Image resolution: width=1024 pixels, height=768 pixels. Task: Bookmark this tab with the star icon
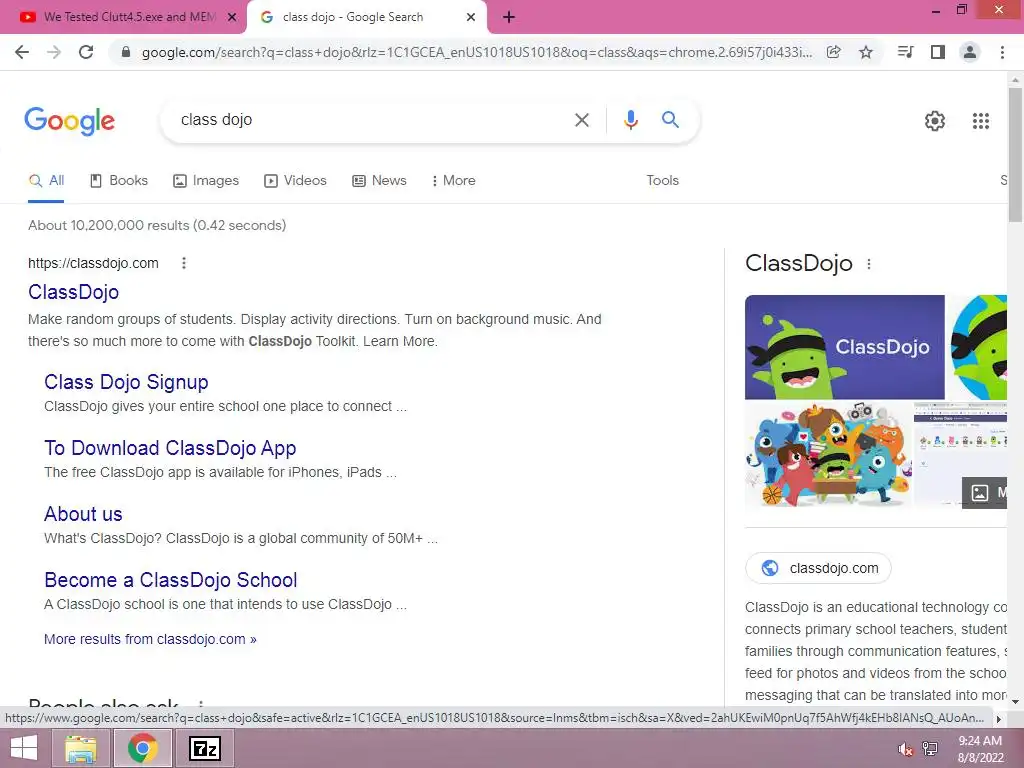click(x=865, y=52)
